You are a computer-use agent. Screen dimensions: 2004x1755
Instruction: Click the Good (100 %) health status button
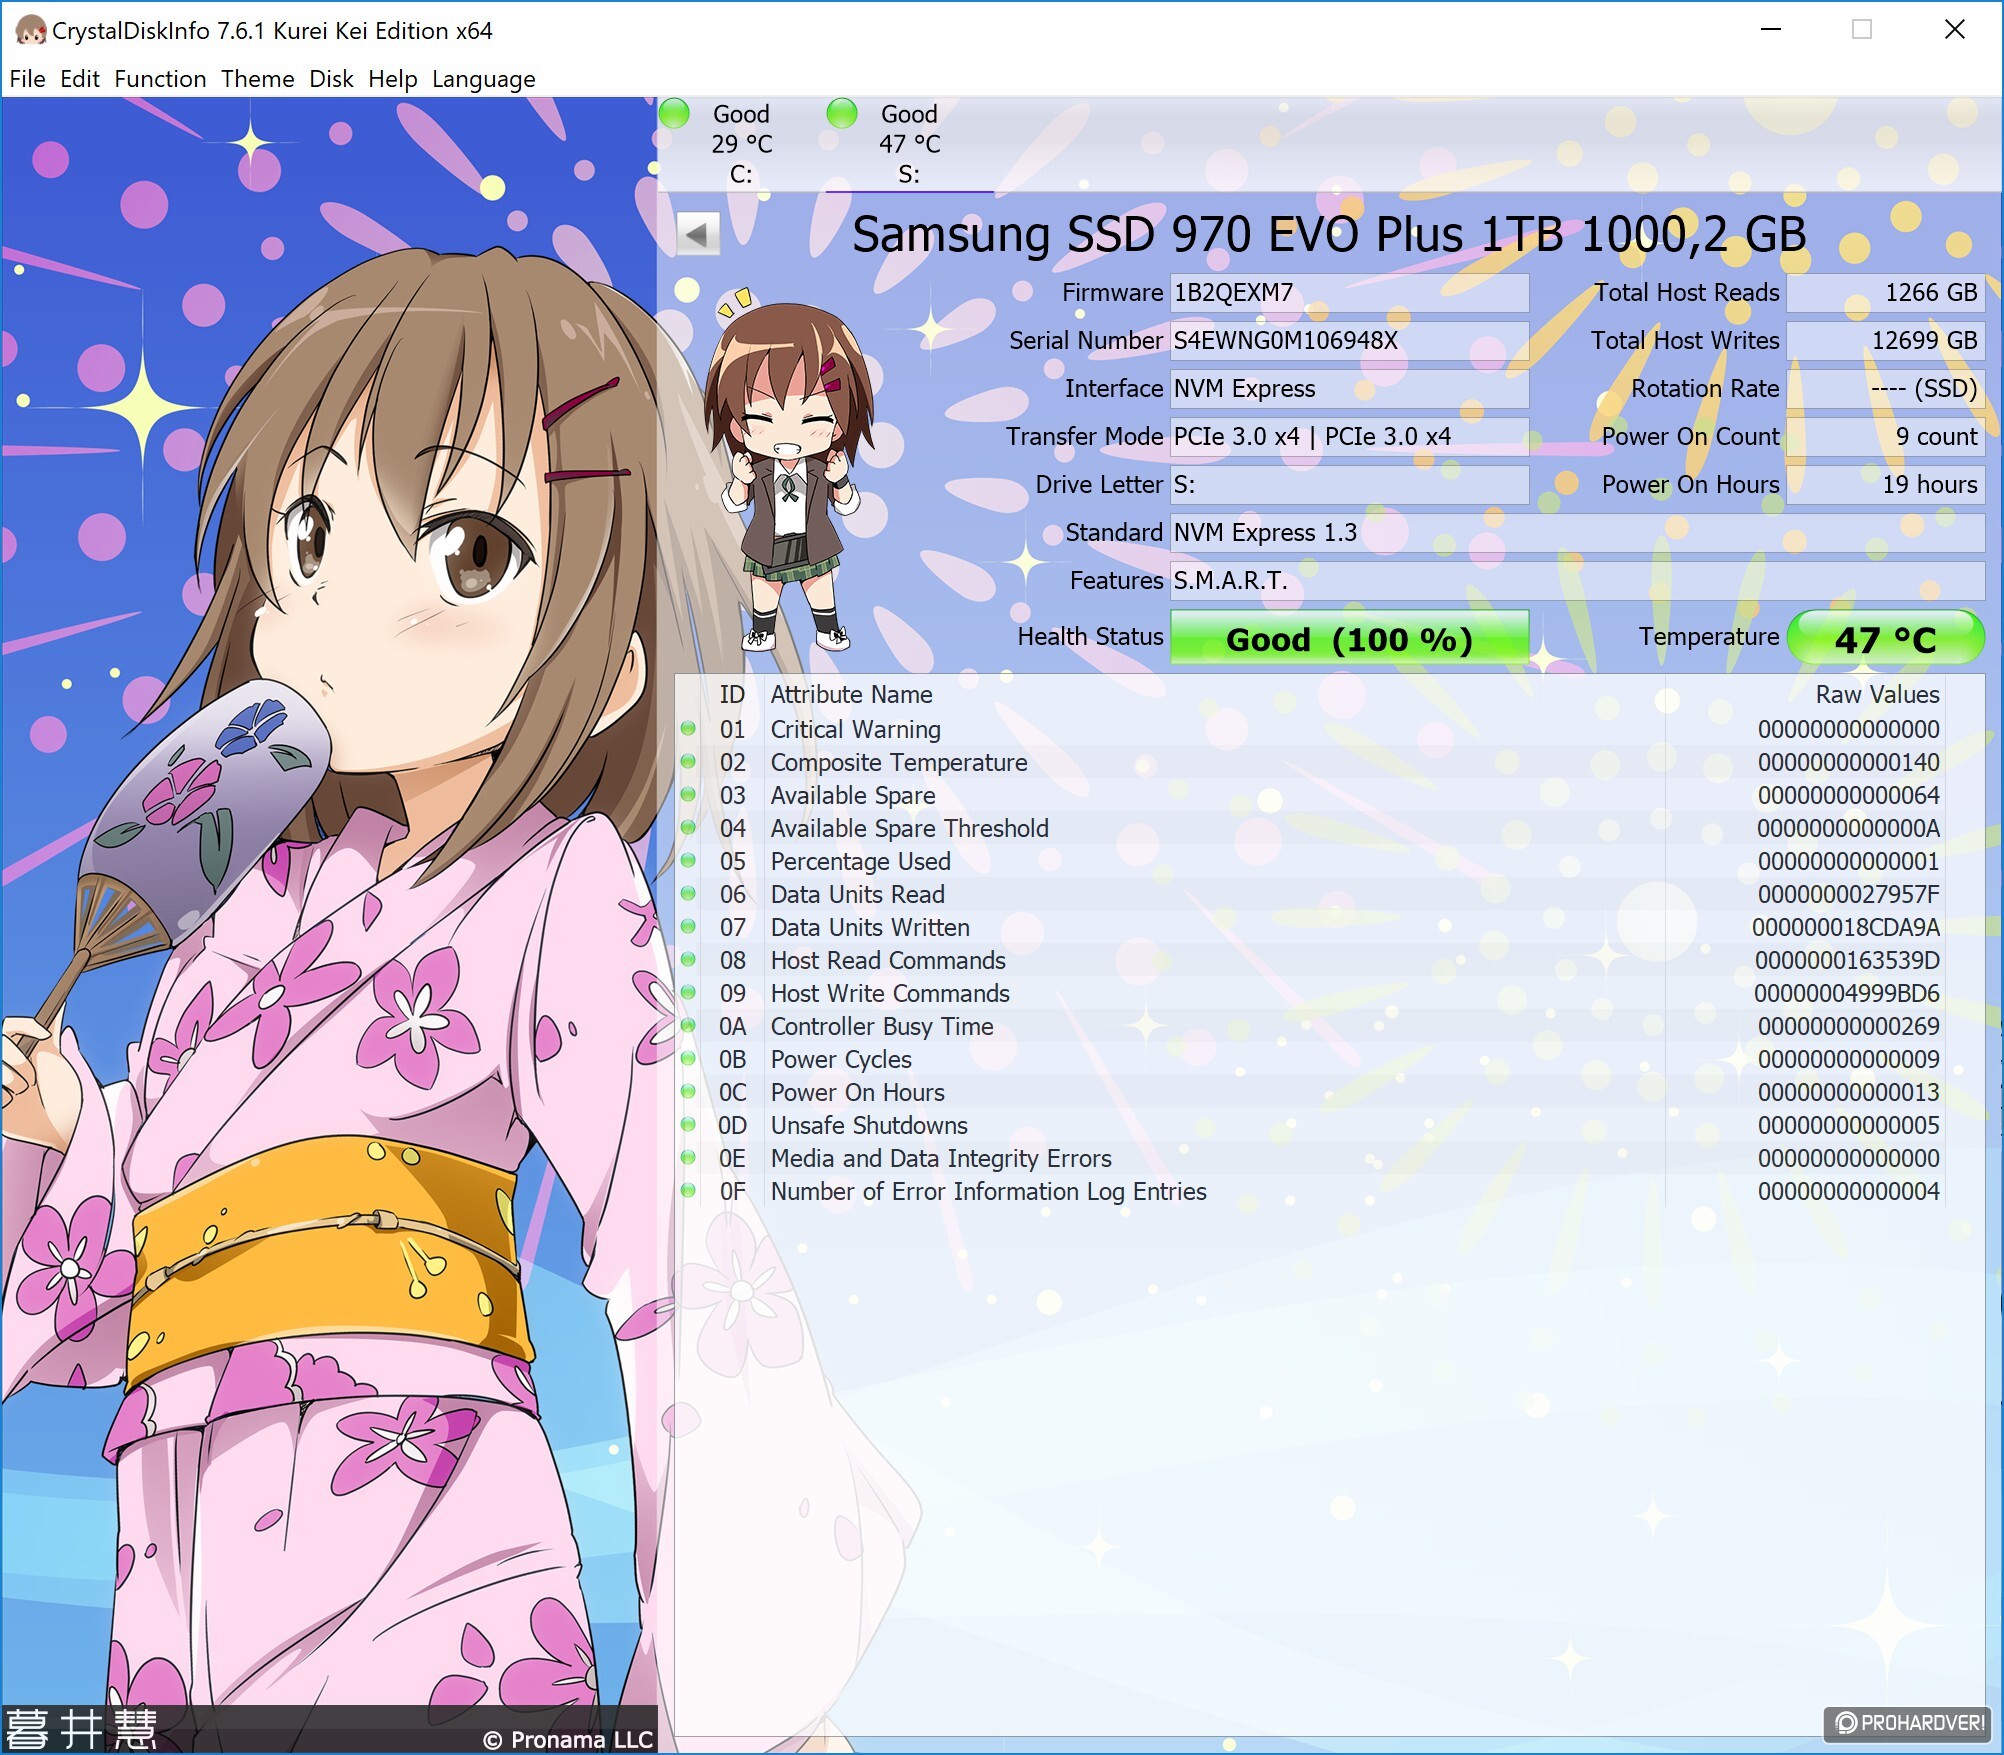pos(1349,638)
